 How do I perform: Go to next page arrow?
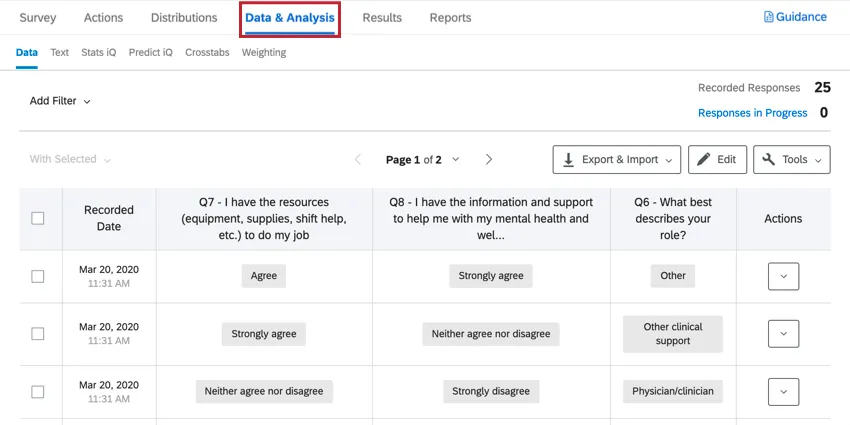[x=489, y=159]
